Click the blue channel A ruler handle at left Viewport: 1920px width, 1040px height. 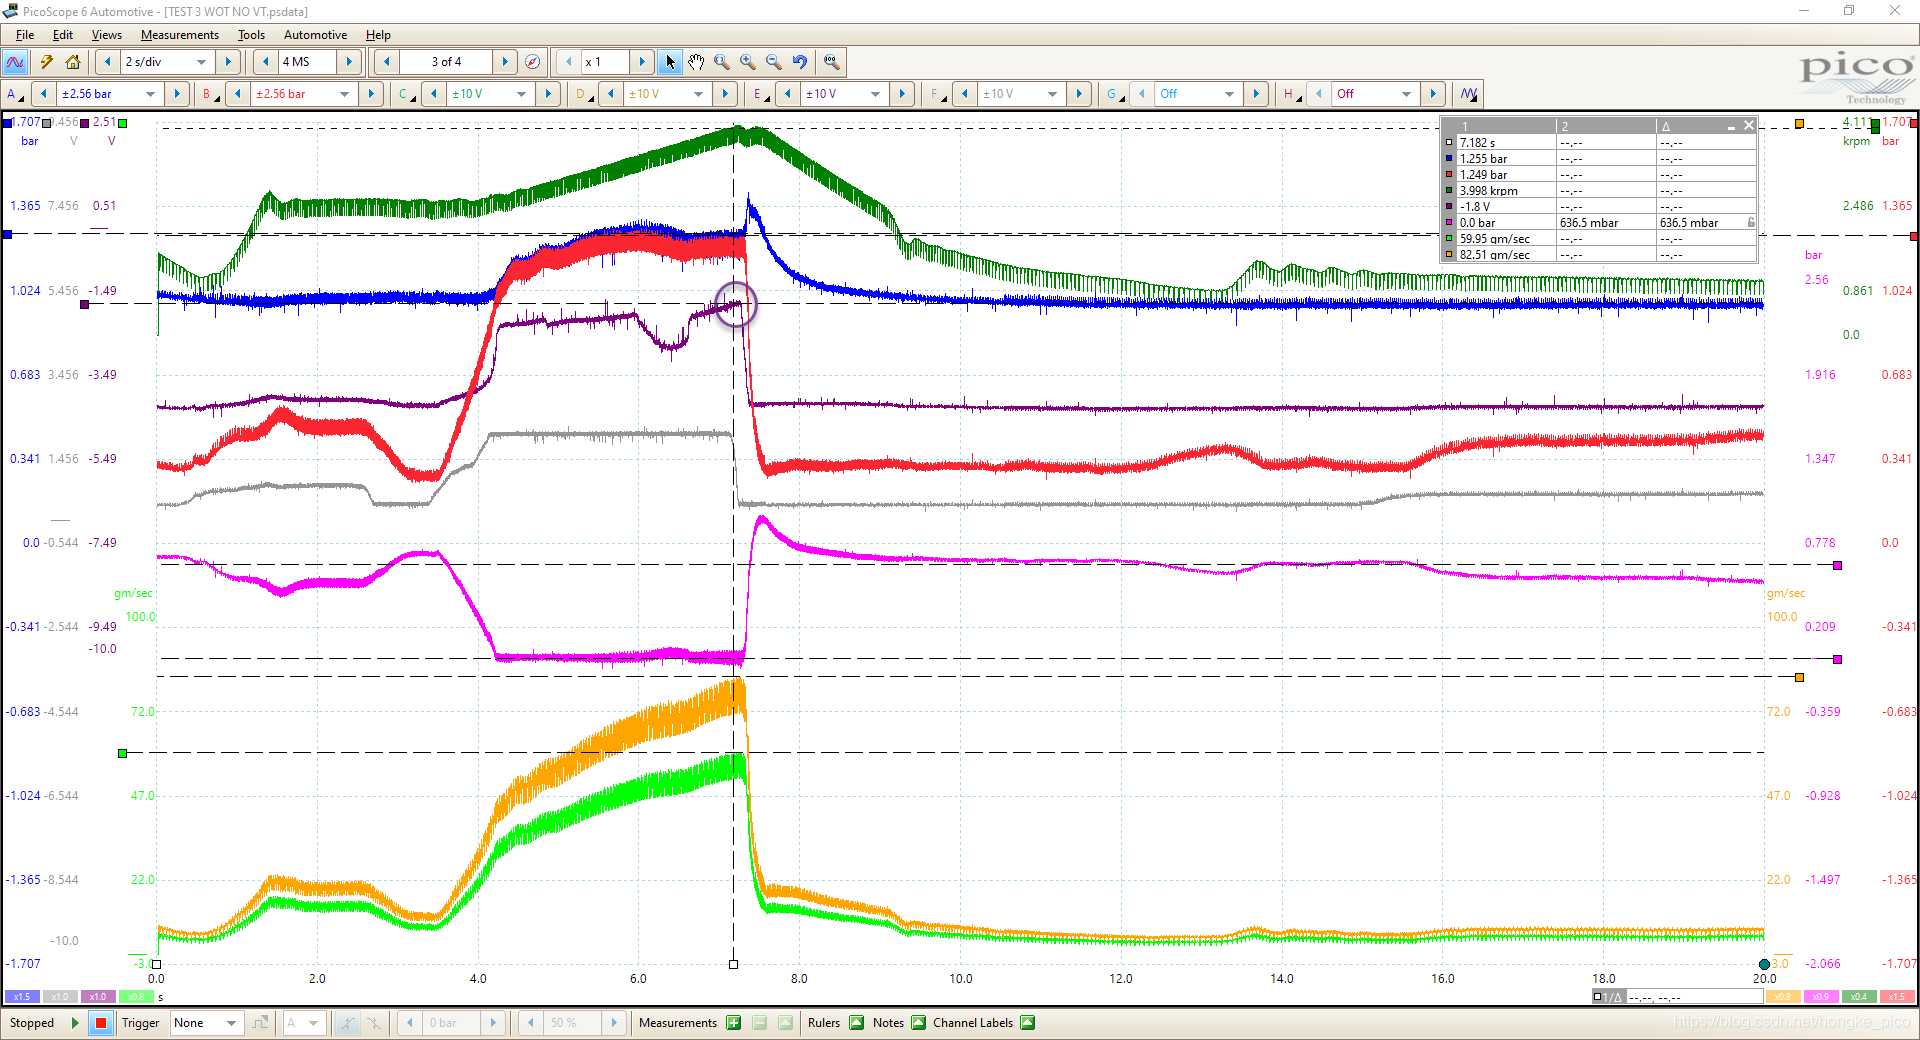7,235
